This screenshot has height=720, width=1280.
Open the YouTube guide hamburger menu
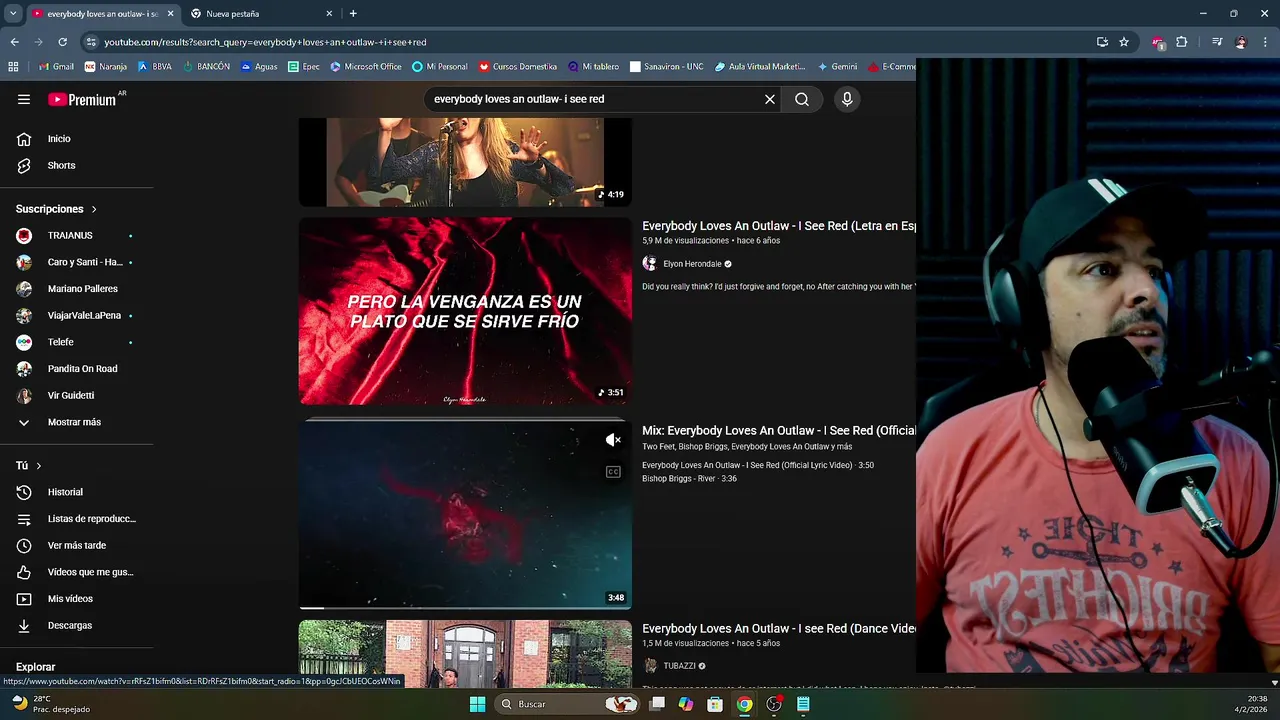pos(24,99)
